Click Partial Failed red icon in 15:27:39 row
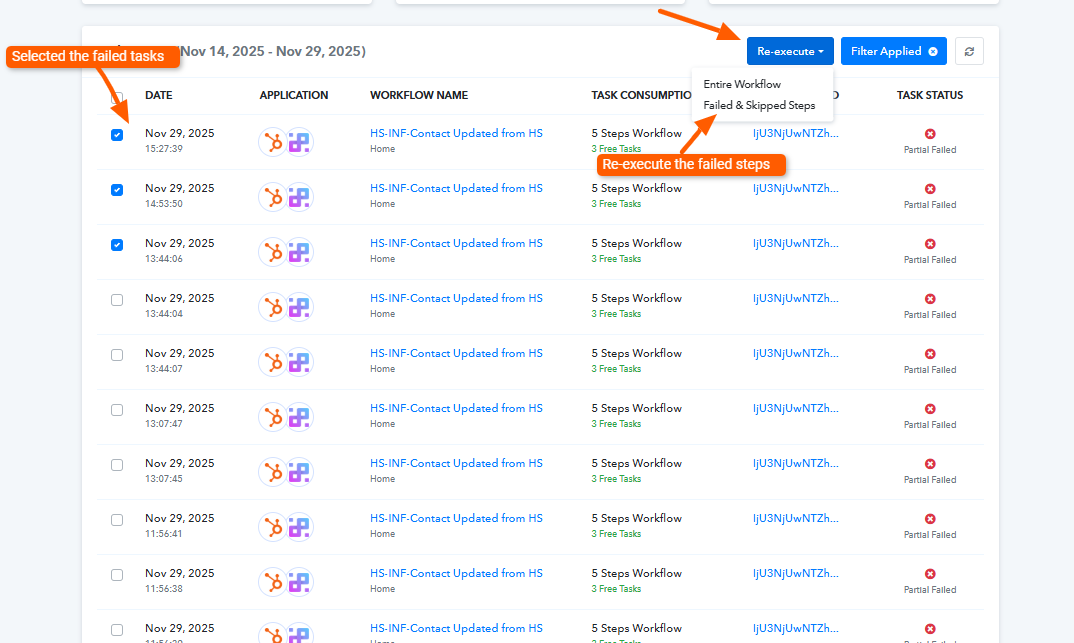Viewport: 1074px width, 643px height. point(930,134)
